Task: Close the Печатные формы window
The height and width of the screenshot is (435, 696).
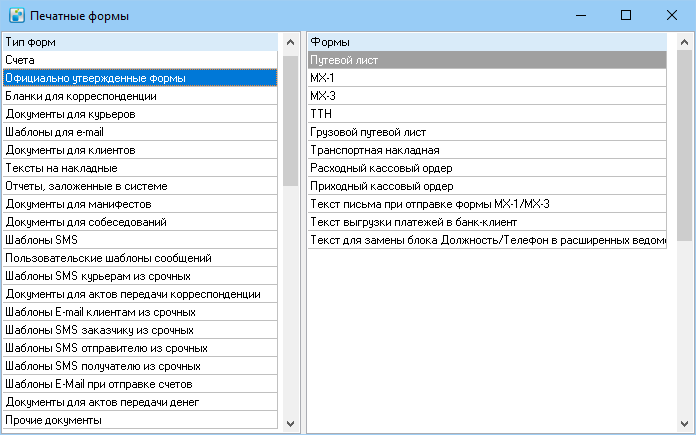Action: (672, 16)
